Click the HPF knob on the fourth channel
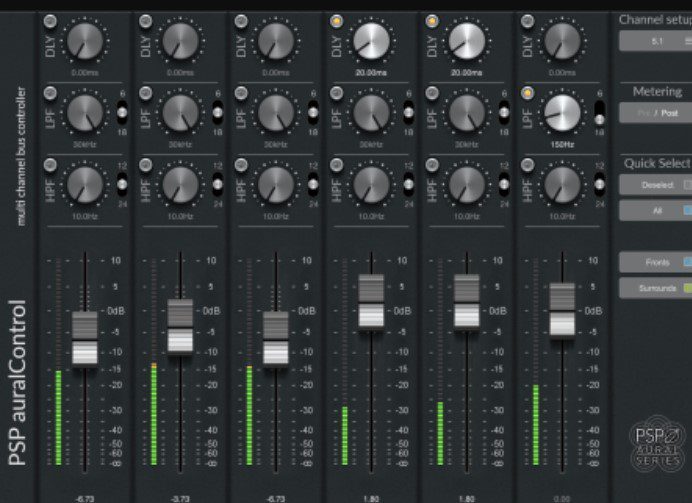Image resolution: width=692 pixels, height=503 pixels. point(371,185)
